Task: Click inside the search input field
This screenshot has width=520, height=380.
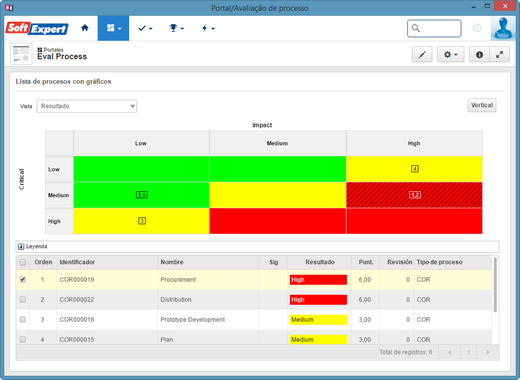Action: click(434, 28)
